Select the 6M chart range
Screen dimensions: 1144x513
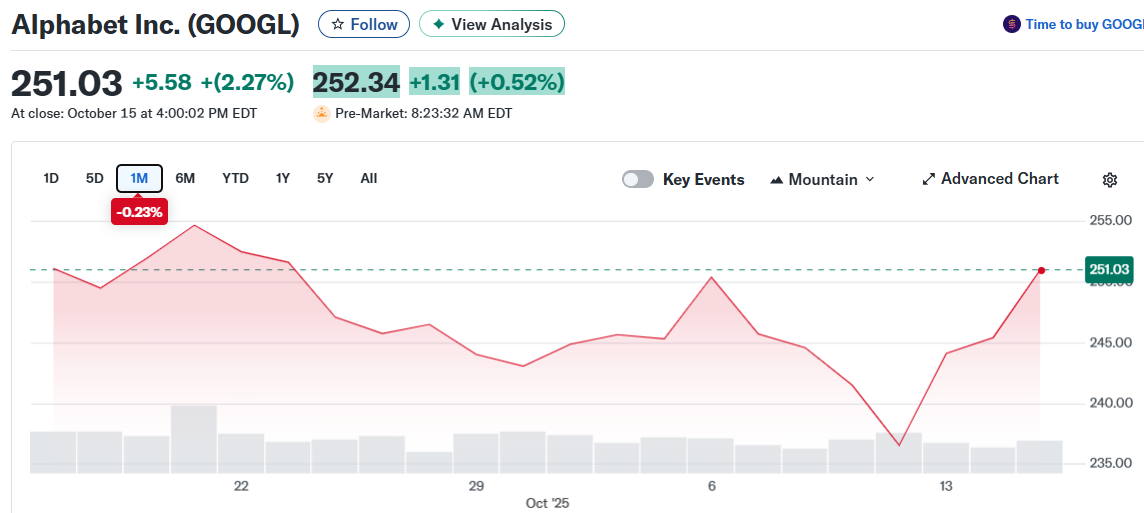(185, 178)
